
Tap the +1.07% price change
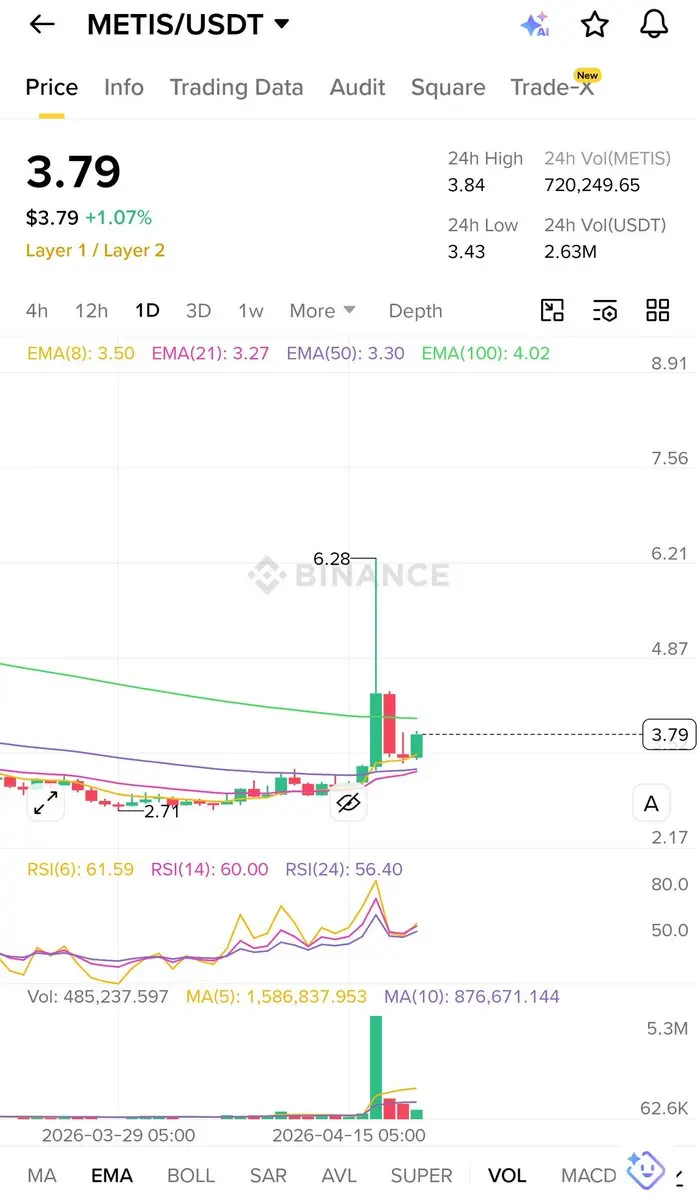(x=118, y=217)
